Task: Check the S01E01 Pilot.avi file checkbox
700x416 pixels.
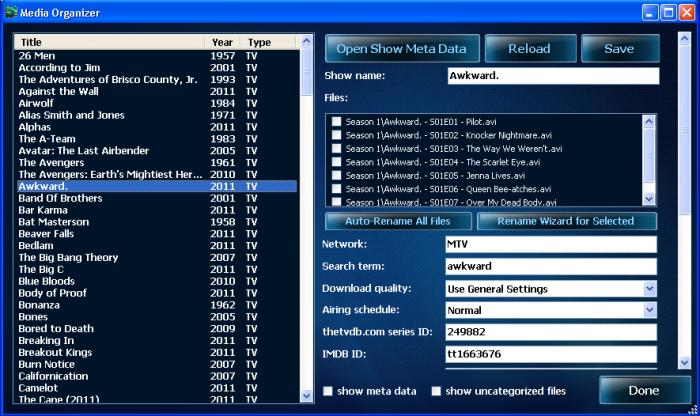Action: (x=337, y=121)
